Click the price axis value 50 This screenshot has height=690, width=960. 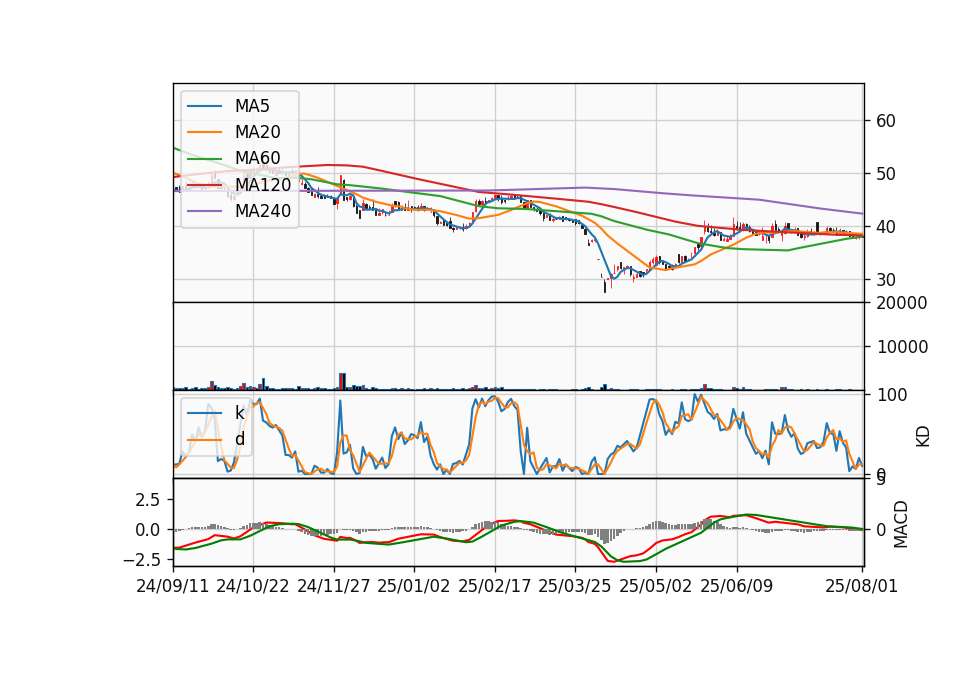[886, 174]
